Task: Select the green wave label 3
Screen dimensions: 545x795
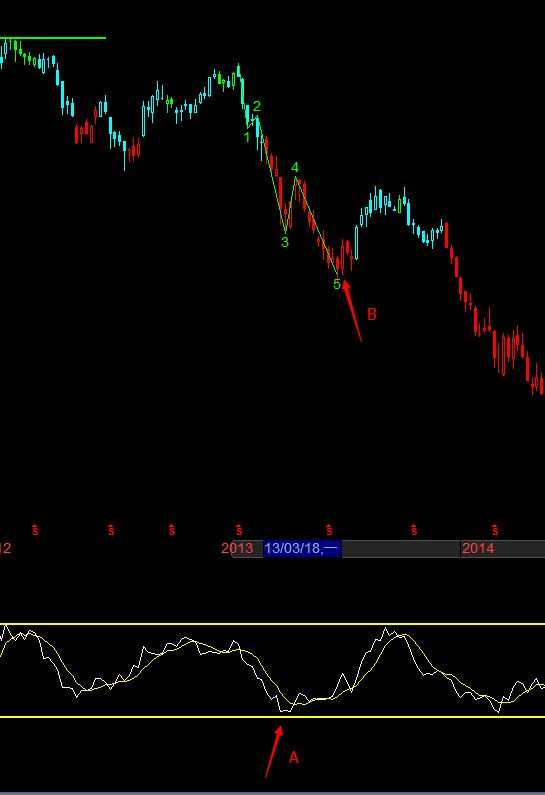Action: pos(284,242)
